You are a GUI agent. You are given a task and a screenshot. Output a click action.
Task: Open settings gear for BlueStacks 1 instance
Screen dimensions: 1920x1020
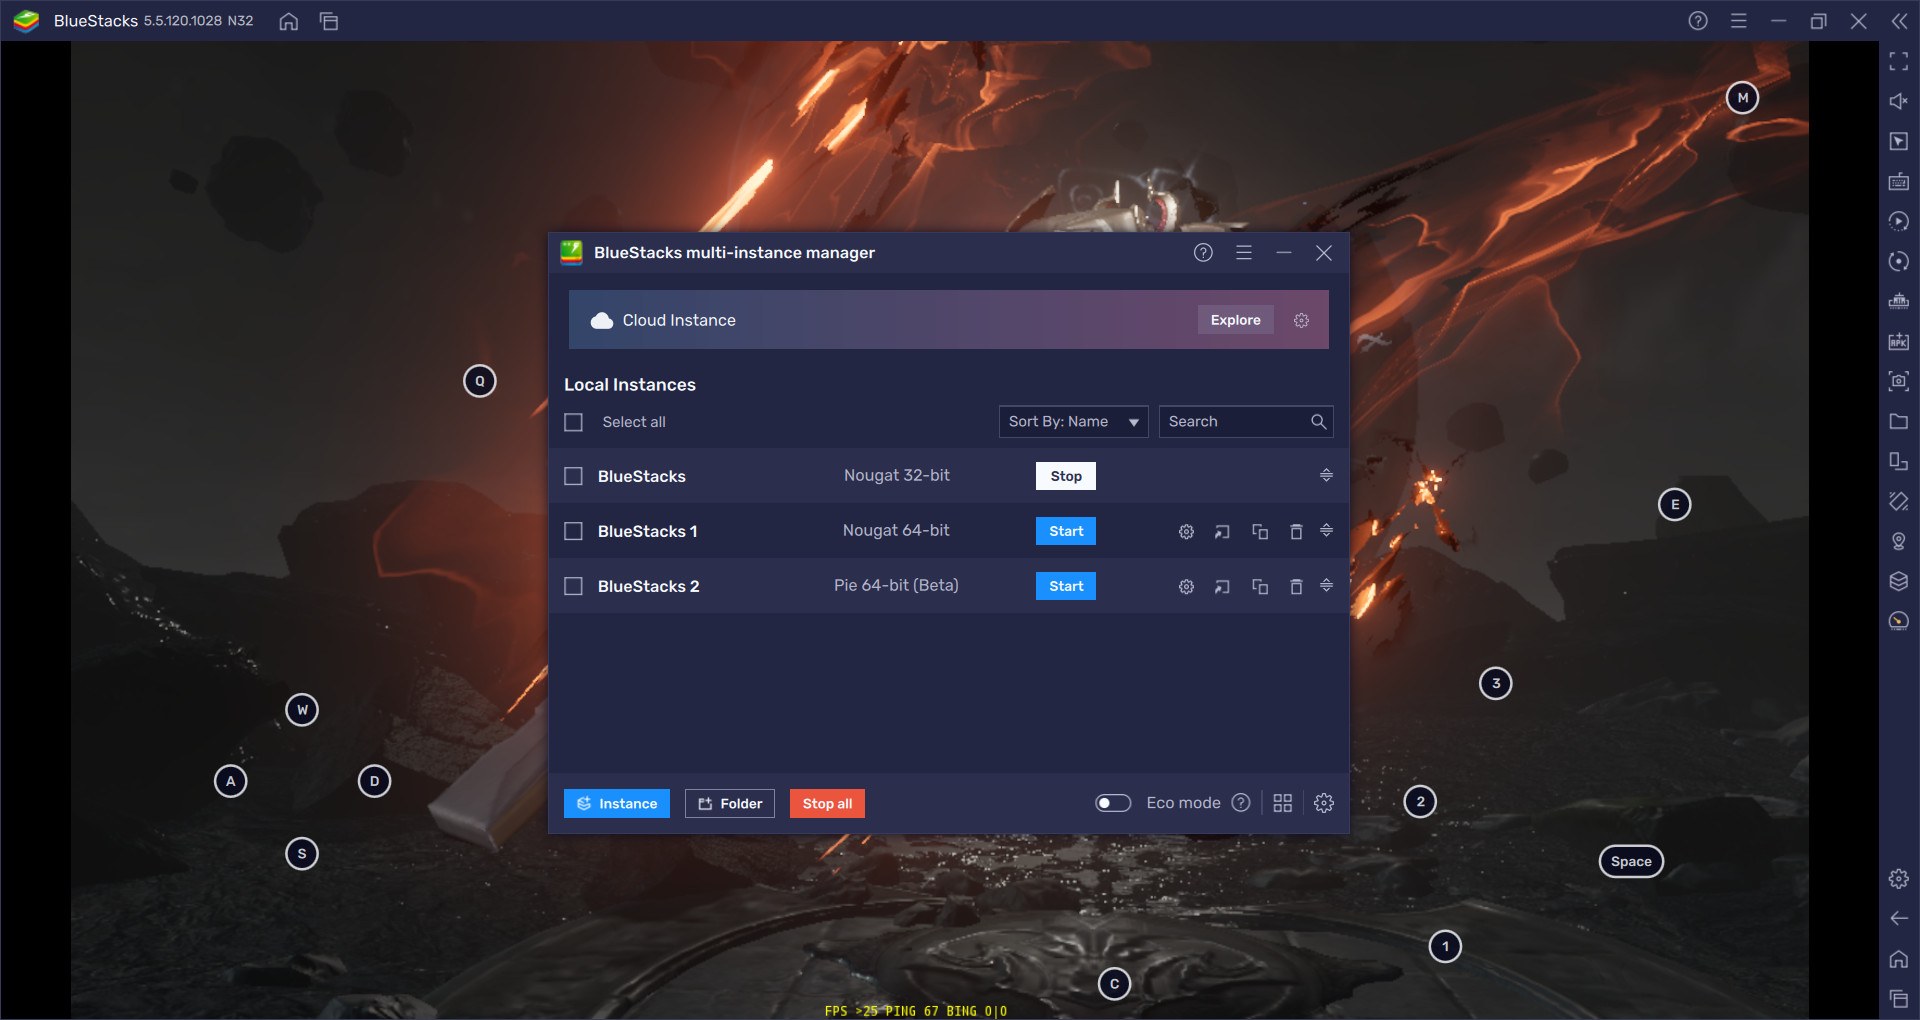pos(1186,532)
